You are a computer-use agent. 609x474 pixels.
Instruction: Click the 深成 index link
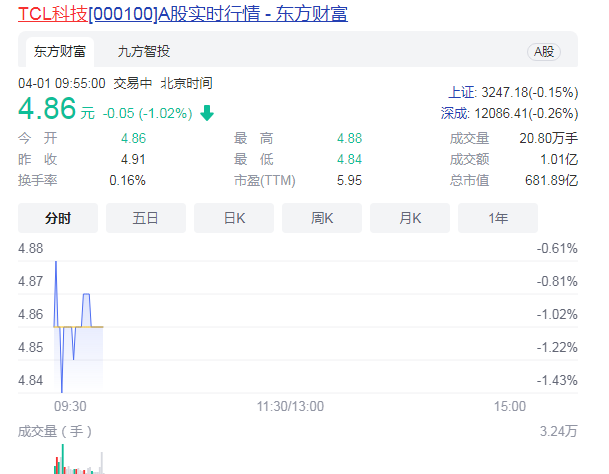coord(455,113)
